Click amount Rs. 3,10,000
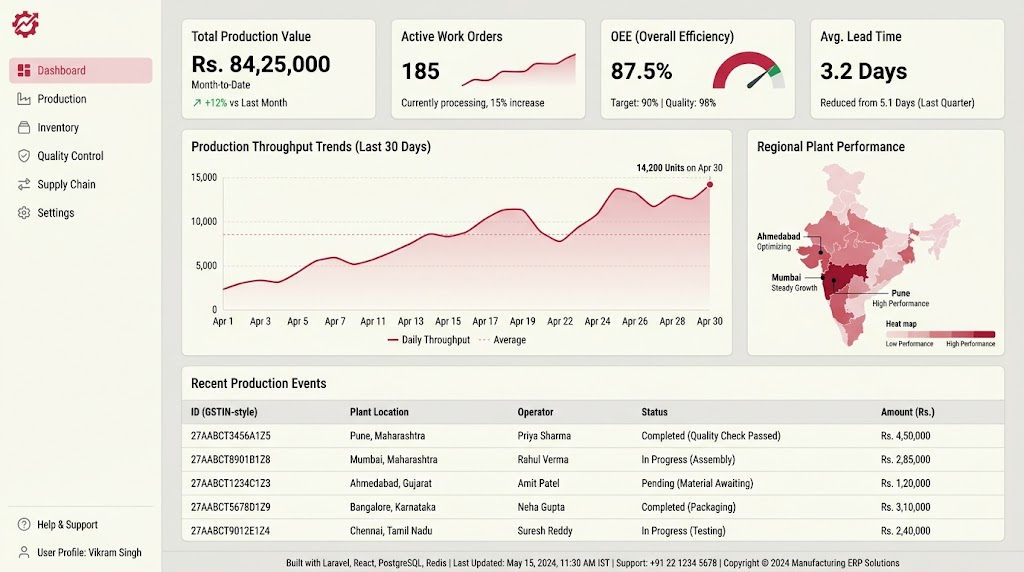1024x572 pixels. click(x=905, y=507)
